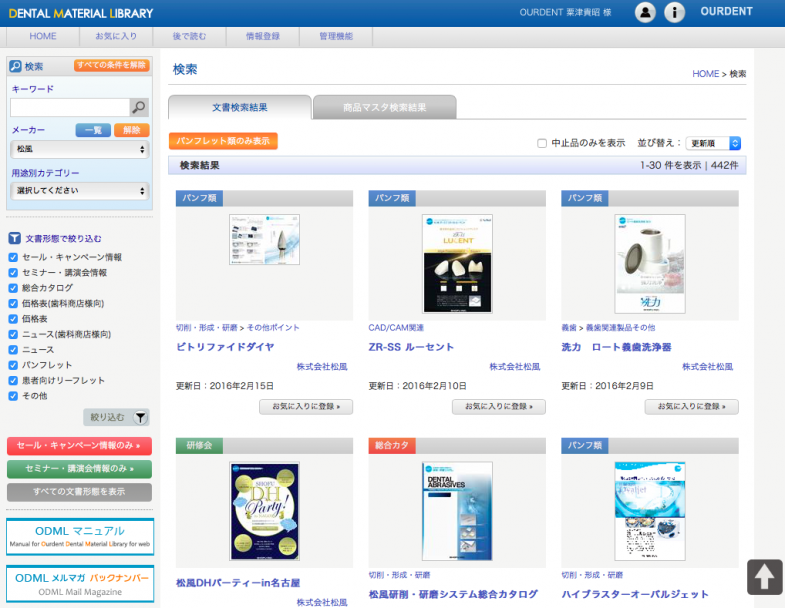Click すべての条件を解除 button
Viewport: 785px width, 608px height.
point(112,65)
